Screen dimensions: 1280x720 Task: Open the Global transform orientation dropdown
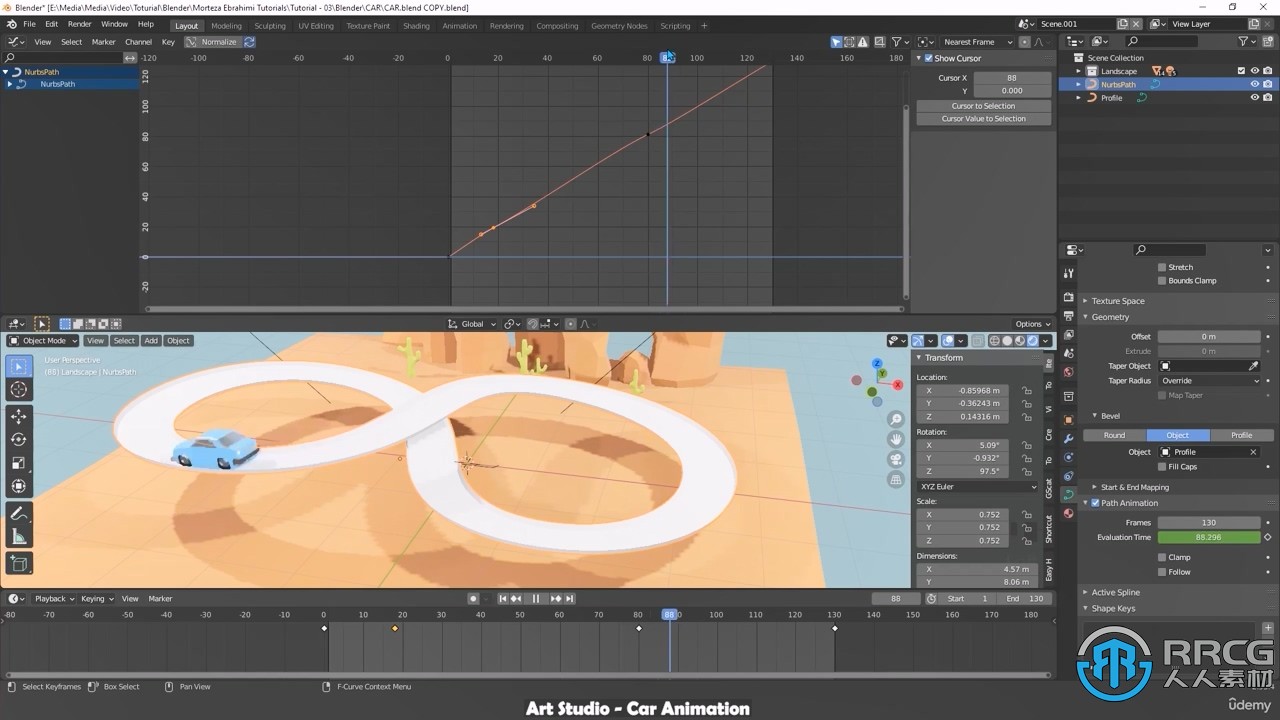pyautogui.click(x=471, y=324)
